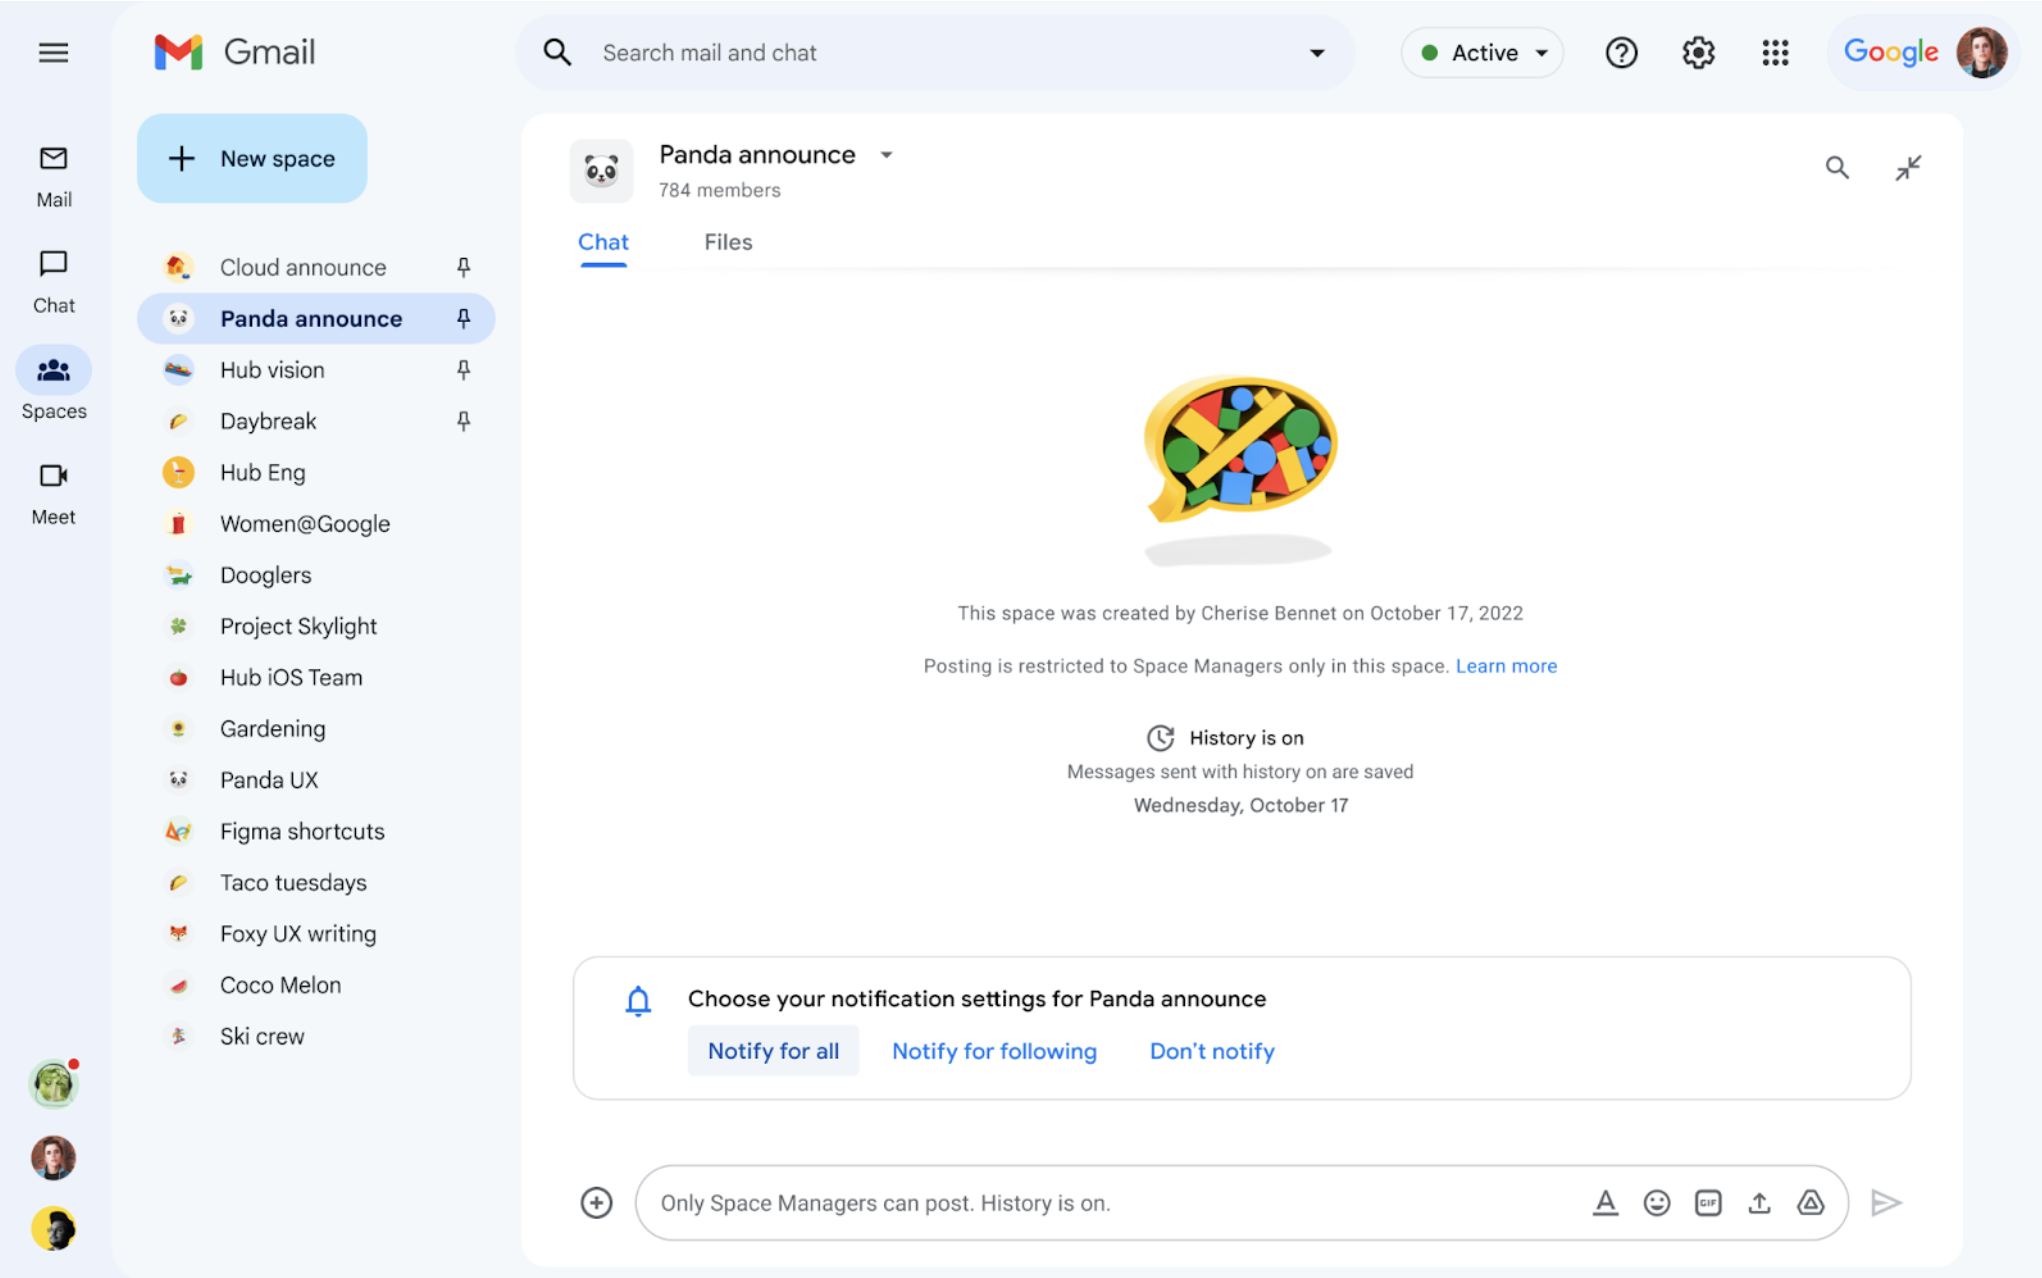Viewport: 2042px width, 1278px height.
Task: Choose Notify for following option
Action: 994,1051
